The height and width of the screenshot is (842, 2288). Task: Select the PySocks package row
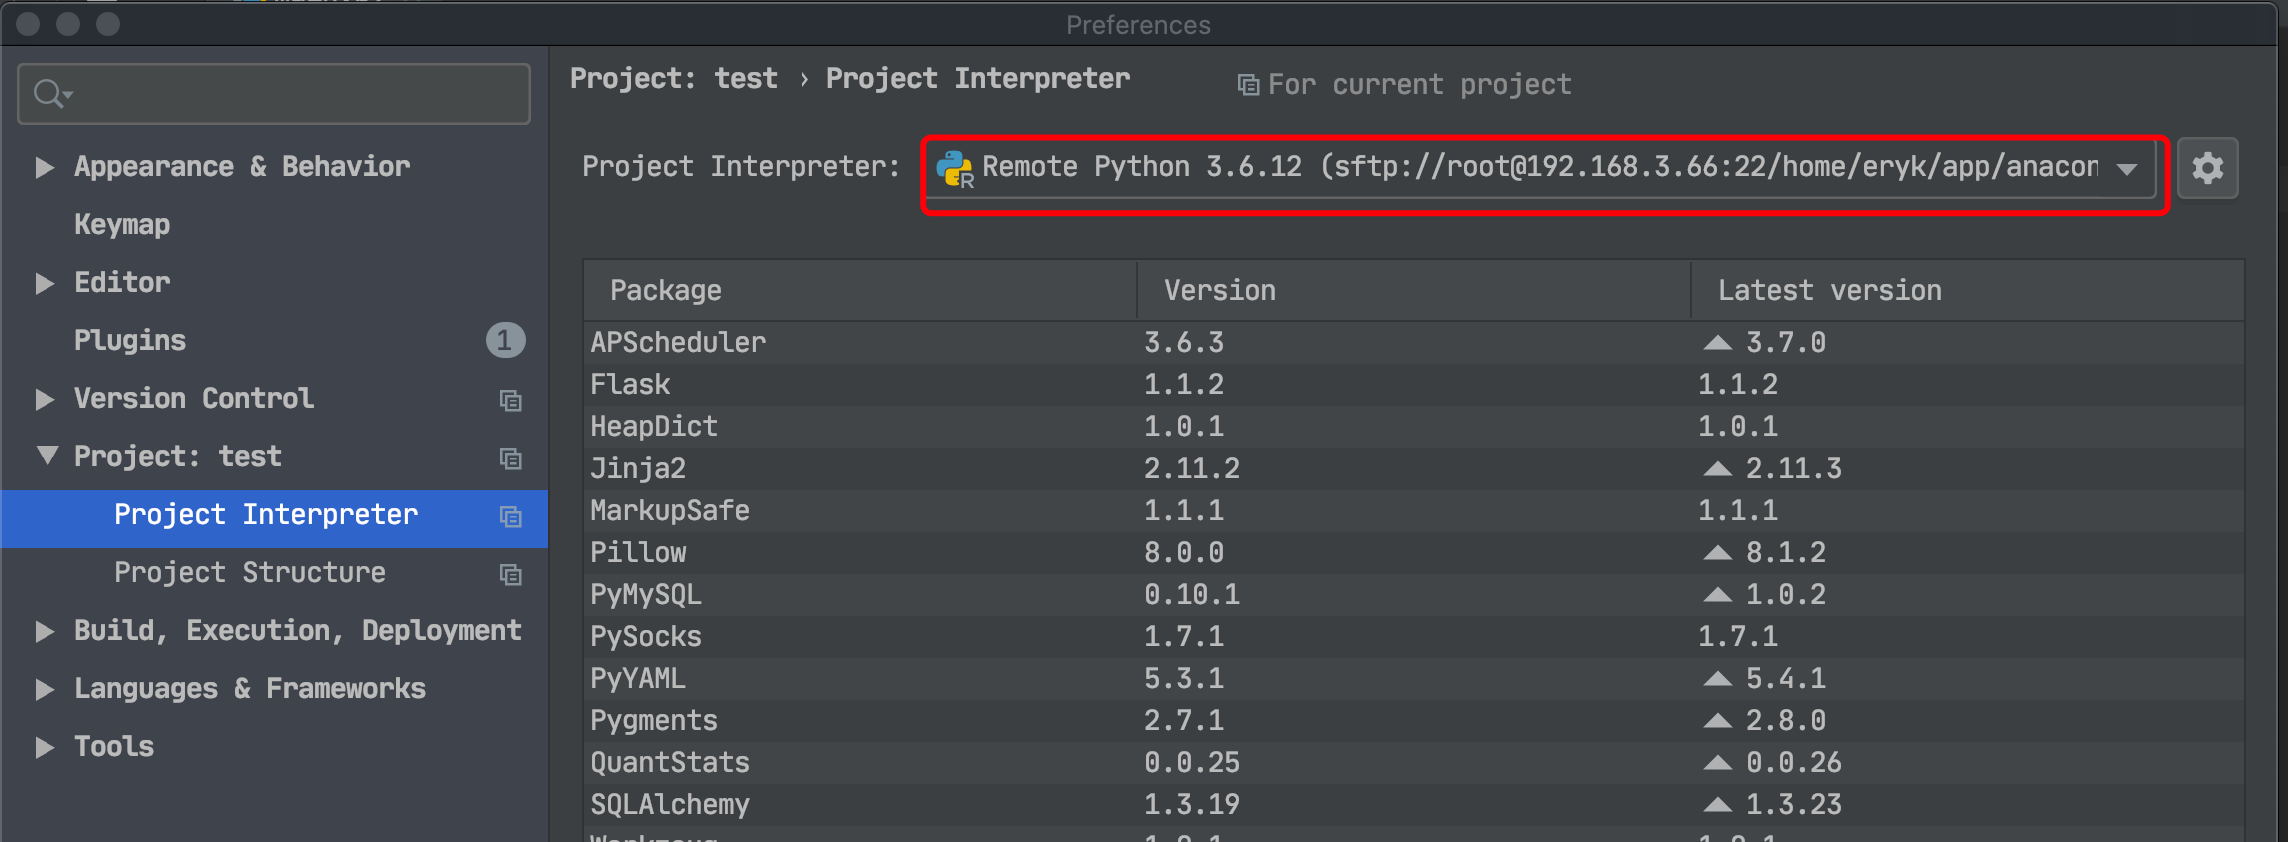point(1414,637)
